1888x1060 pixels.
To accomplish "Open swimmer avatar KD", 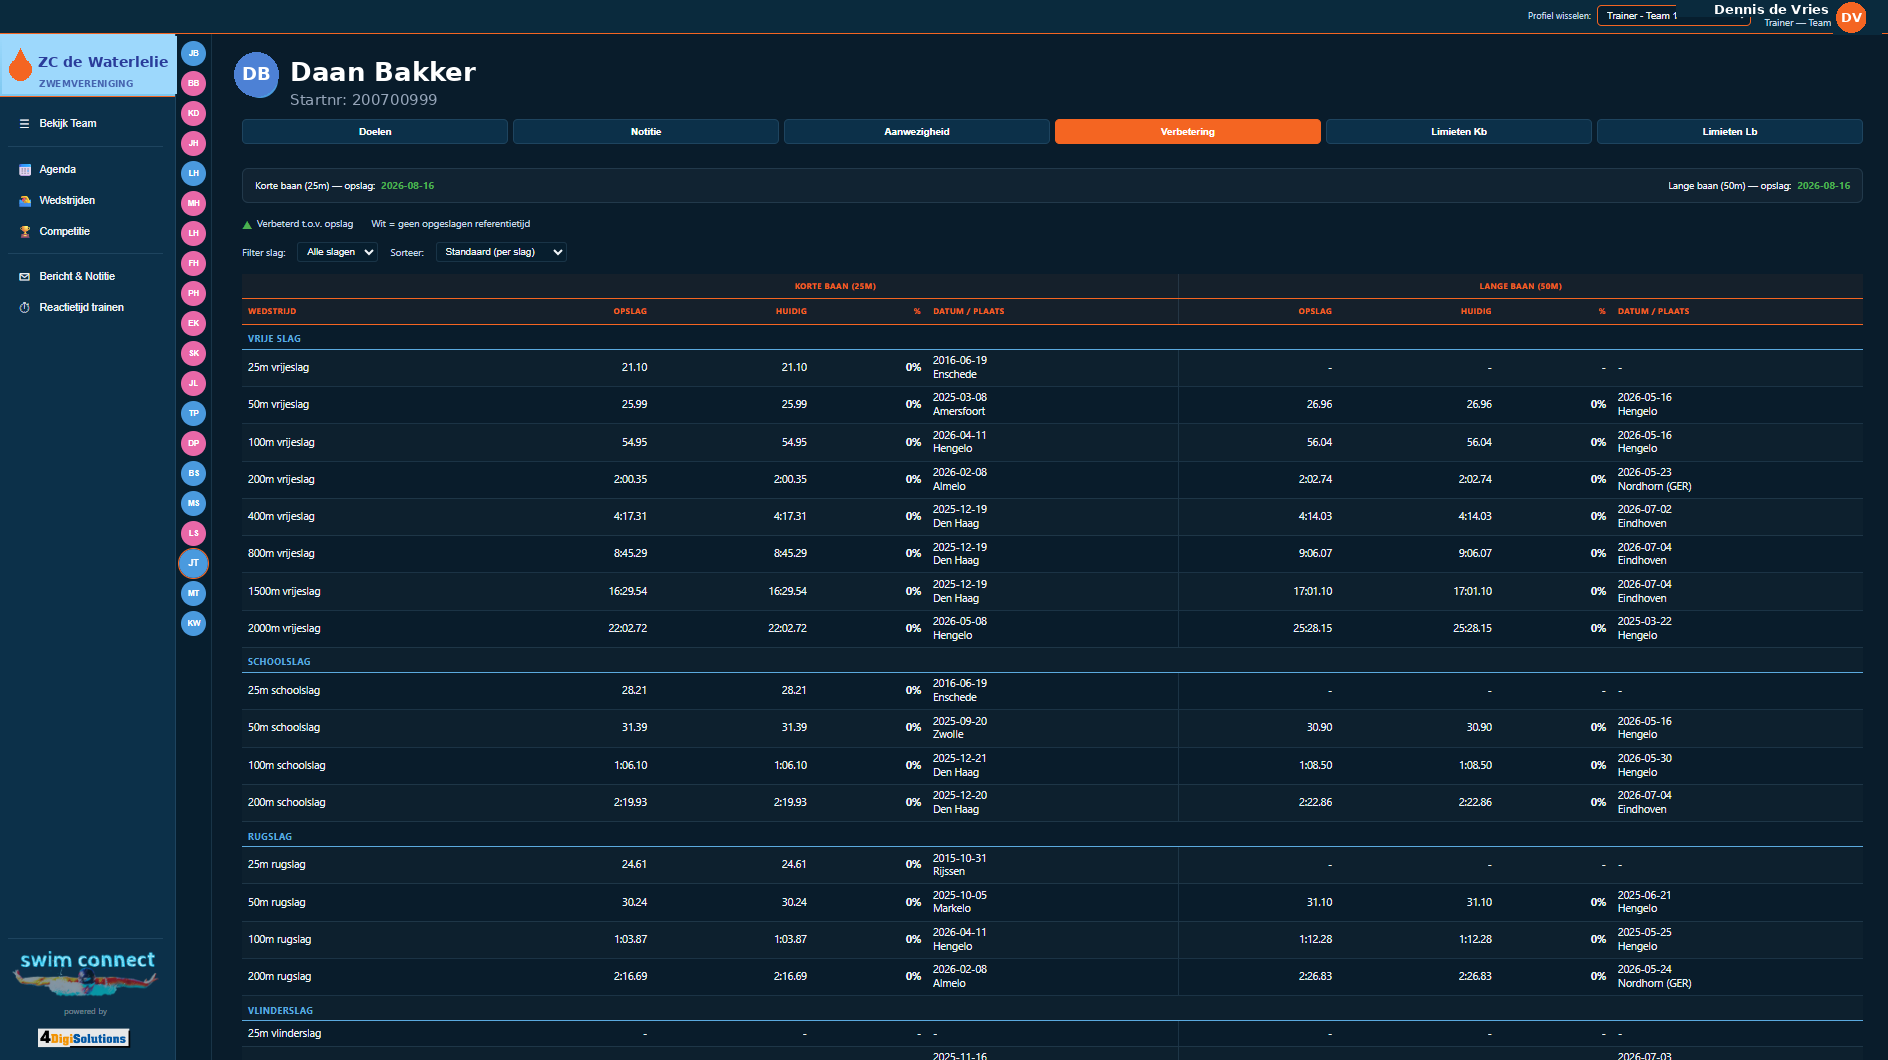I will 194,113.
